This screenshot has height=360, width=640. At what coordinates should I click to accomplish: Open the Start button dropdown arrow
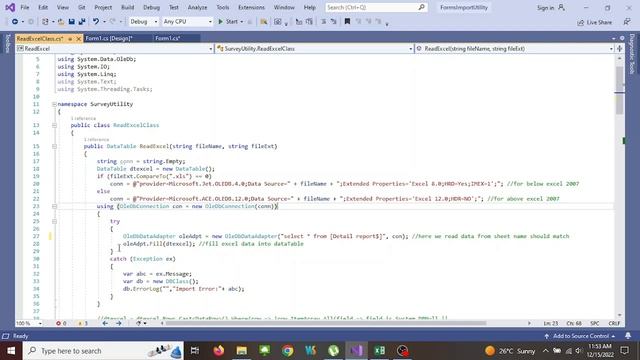click(242, 22)
